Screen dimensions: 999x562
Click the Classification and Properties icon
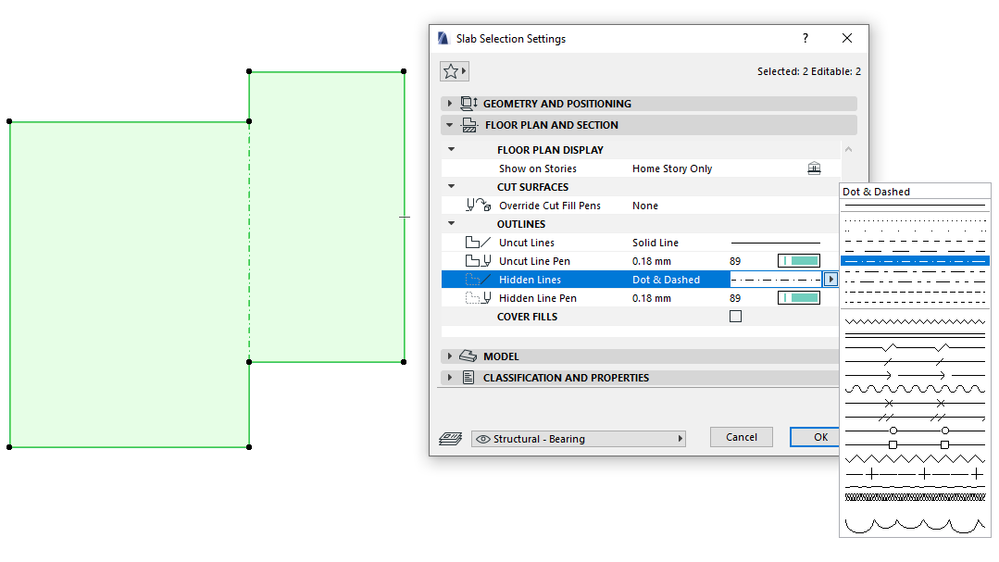[x=468, y=377]
